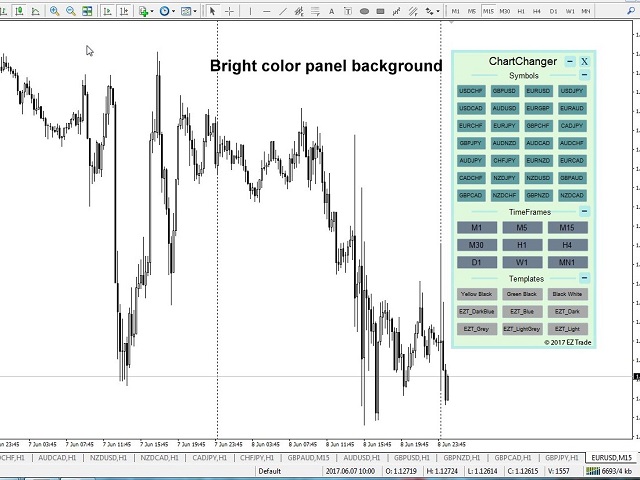
Task: Select the trendline drawing tool
Action: pos(282,11)
